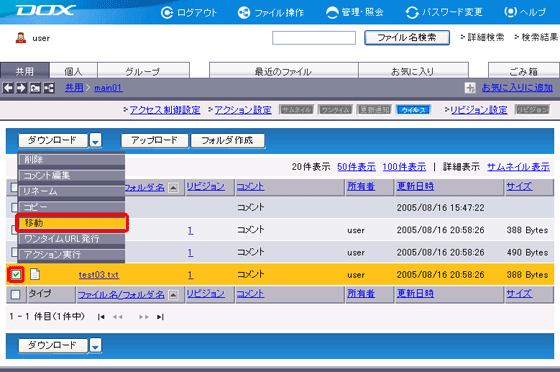Click the folder tree view icon
Screen dimensions: 560x372
49,88
